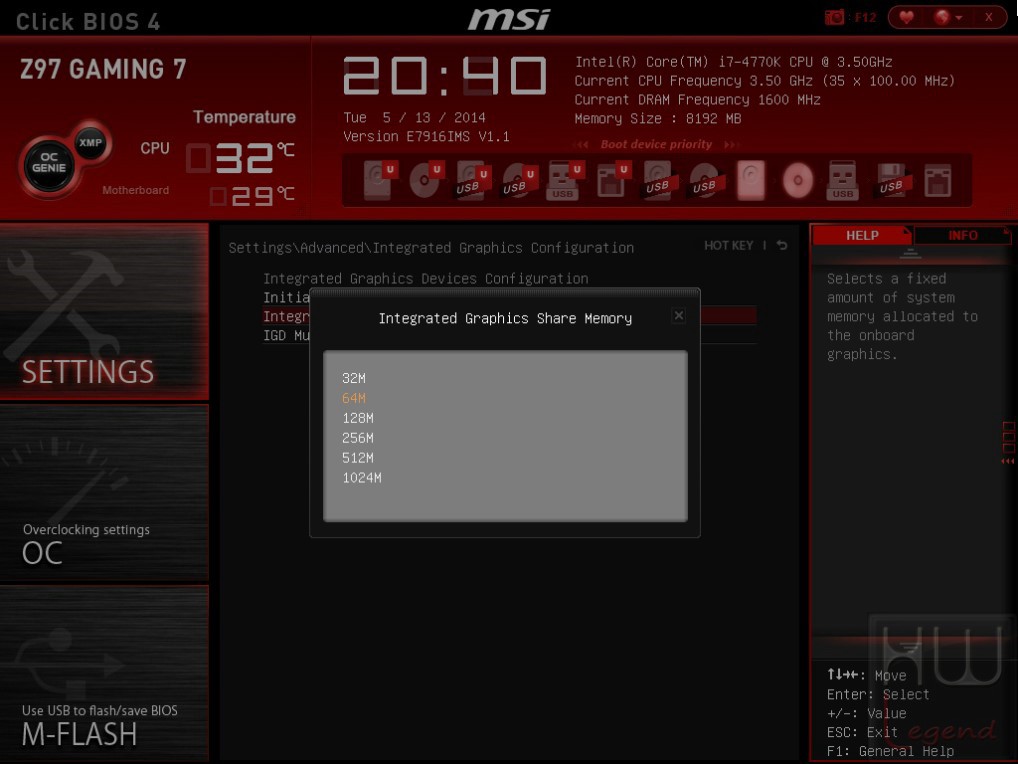
Task: Click the system clock time display
Action: (445, 75)
